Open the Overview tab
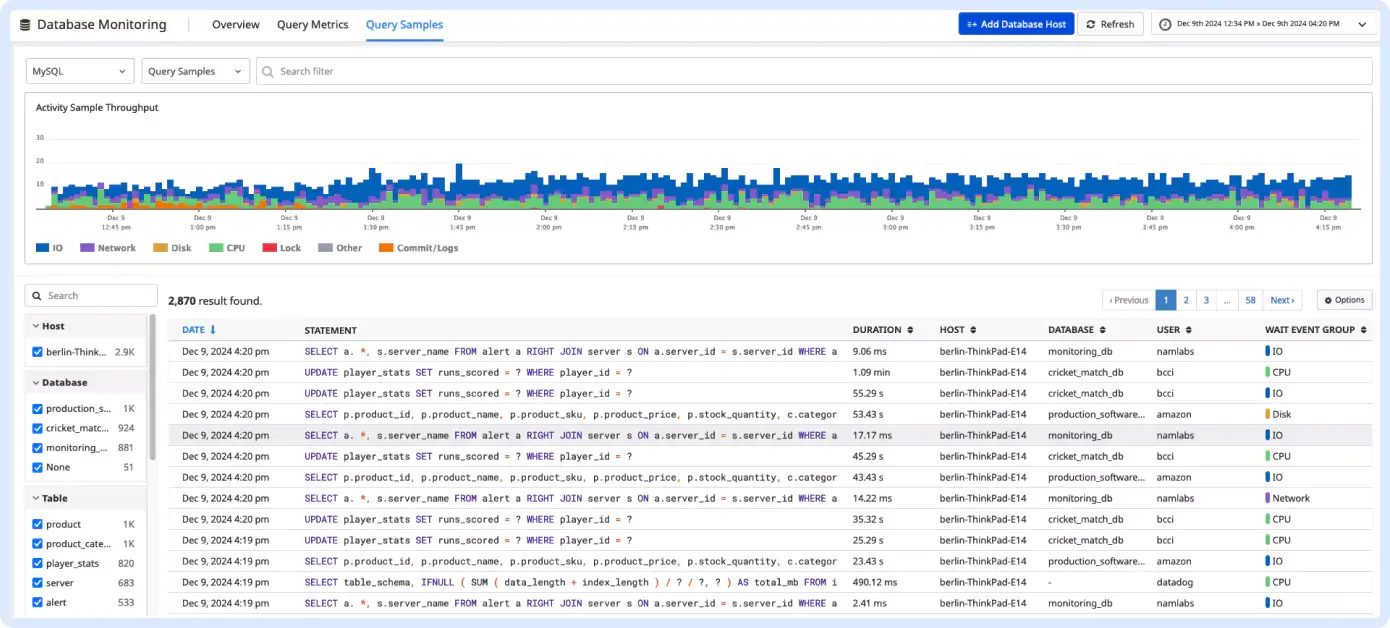The height and width of the screenshot is (628, 1390). pos(235,25)
